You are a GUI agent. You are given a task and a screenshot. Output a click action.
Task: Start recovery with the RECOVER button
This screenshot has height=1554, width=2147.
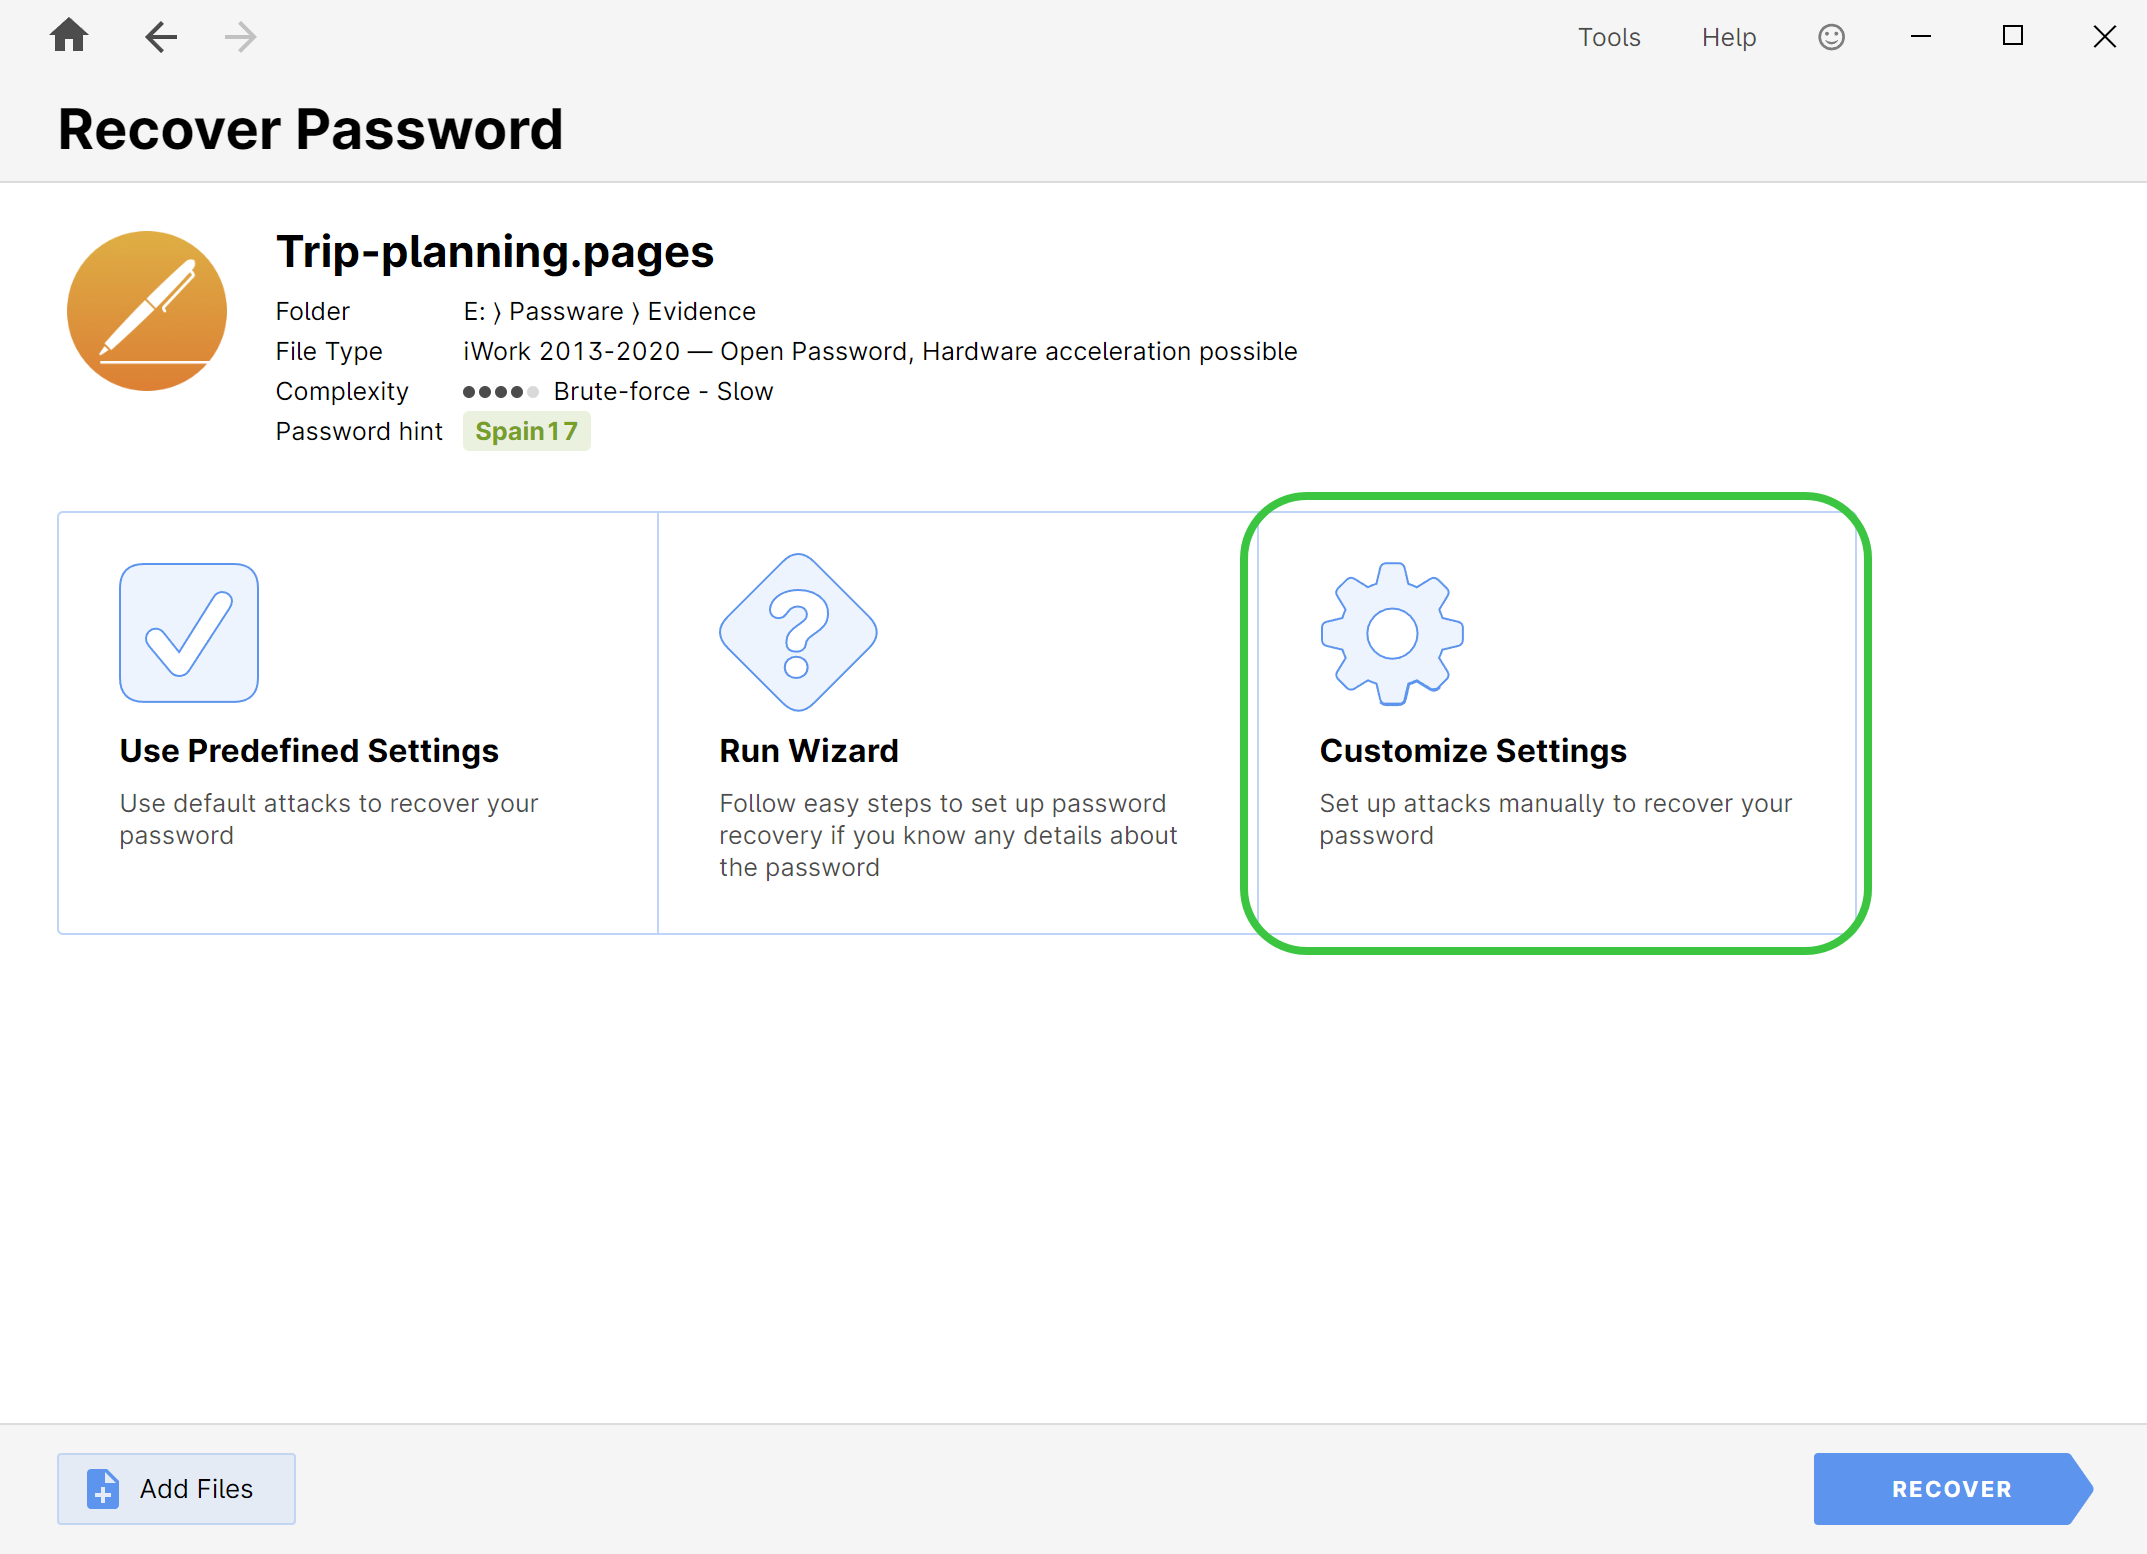[x=1953, y=1489]
